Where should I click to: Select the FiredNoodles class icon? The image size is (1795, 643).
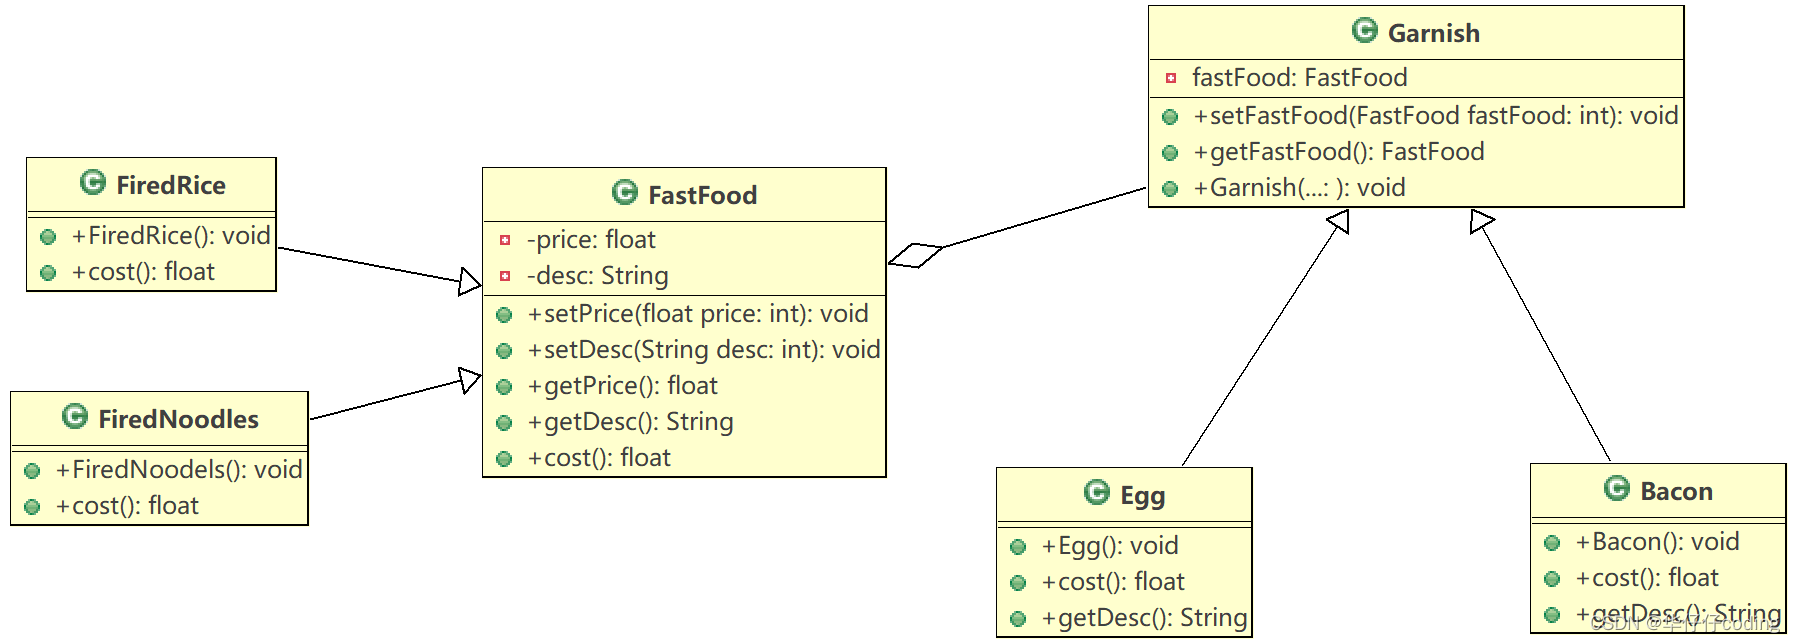pyautogui.click(x=75, y=416)
